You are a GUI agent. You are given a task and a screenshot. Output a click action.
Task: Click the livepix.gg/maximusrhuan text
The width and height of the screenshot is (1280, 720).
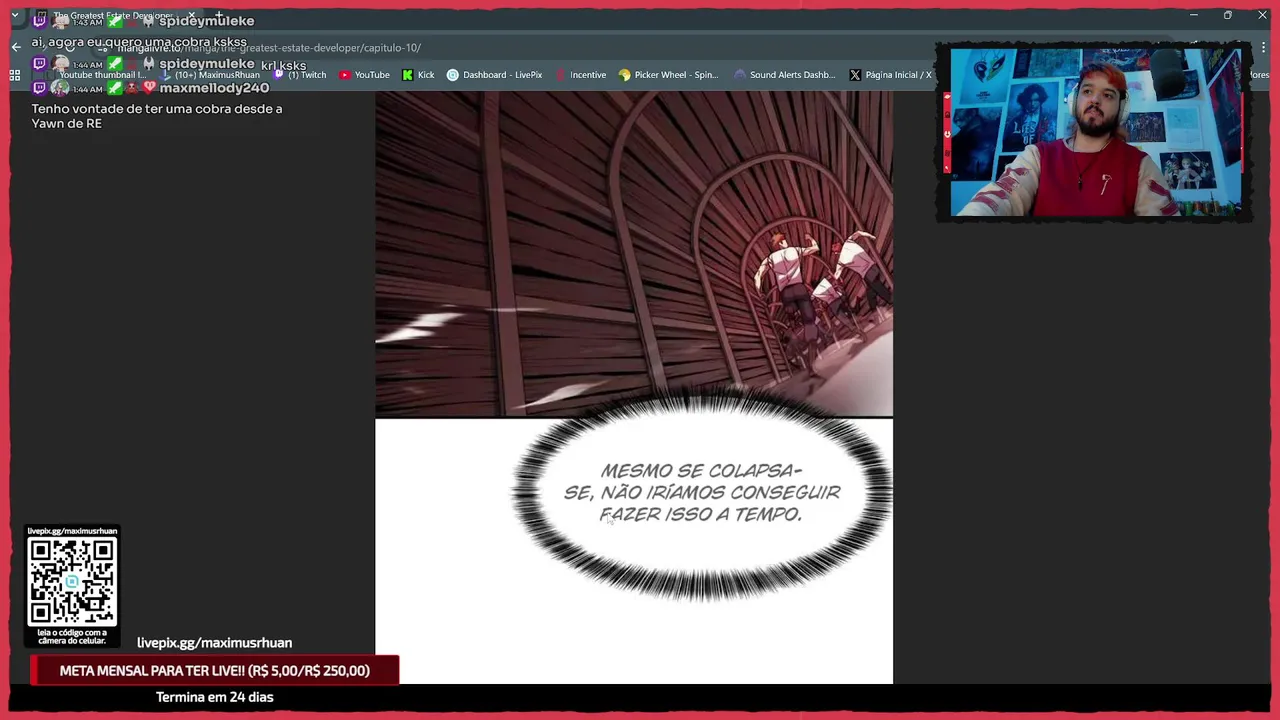coord(214,643)
